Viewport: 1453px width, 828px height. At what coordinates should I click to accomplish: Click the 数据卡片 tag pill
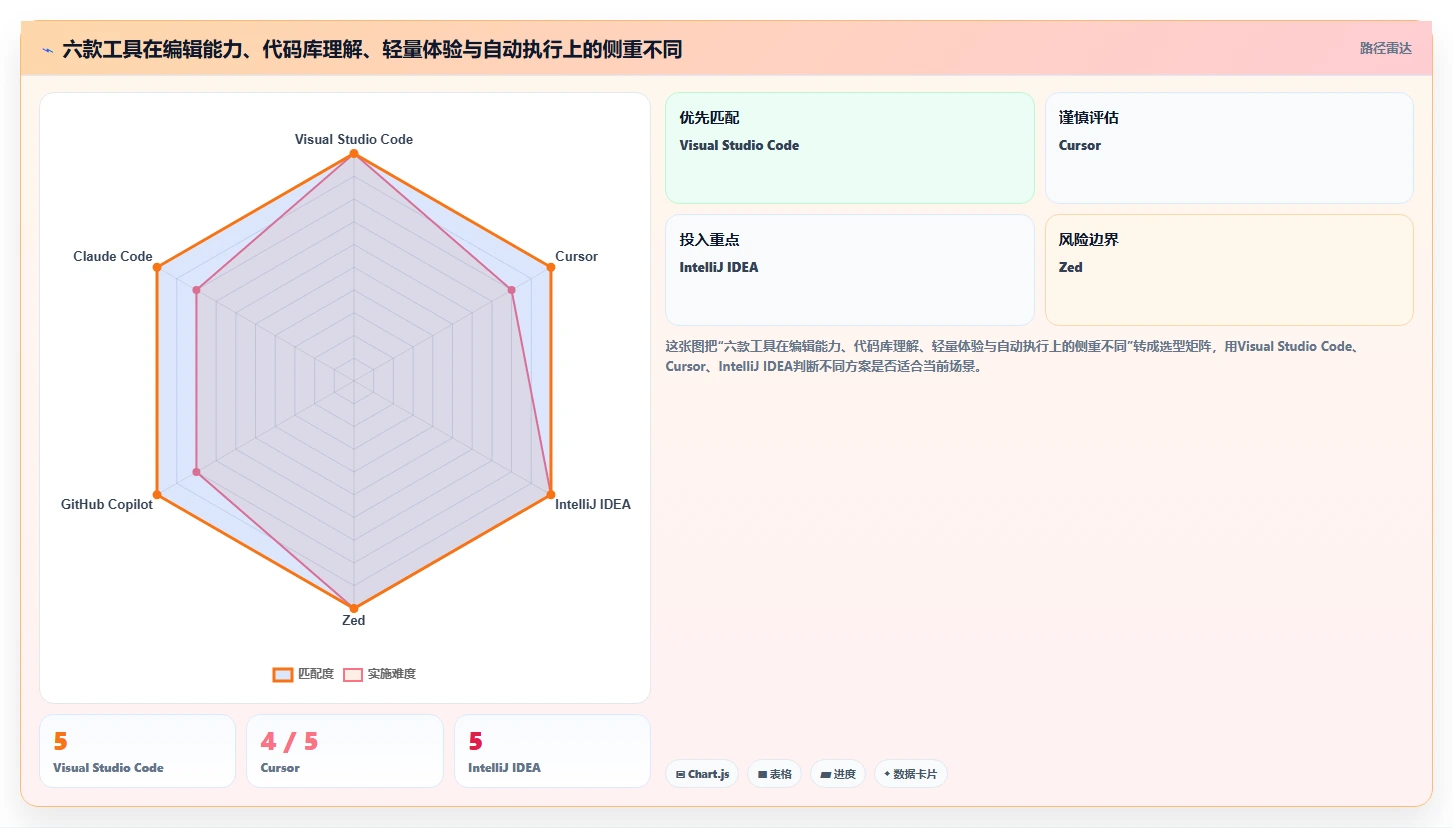[x=911, y=774]
